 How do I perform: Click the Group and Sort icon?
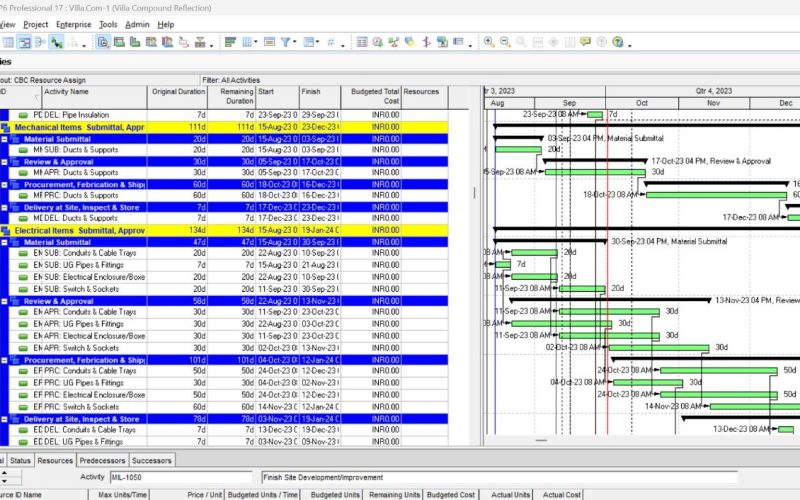(x=309, y=42)
